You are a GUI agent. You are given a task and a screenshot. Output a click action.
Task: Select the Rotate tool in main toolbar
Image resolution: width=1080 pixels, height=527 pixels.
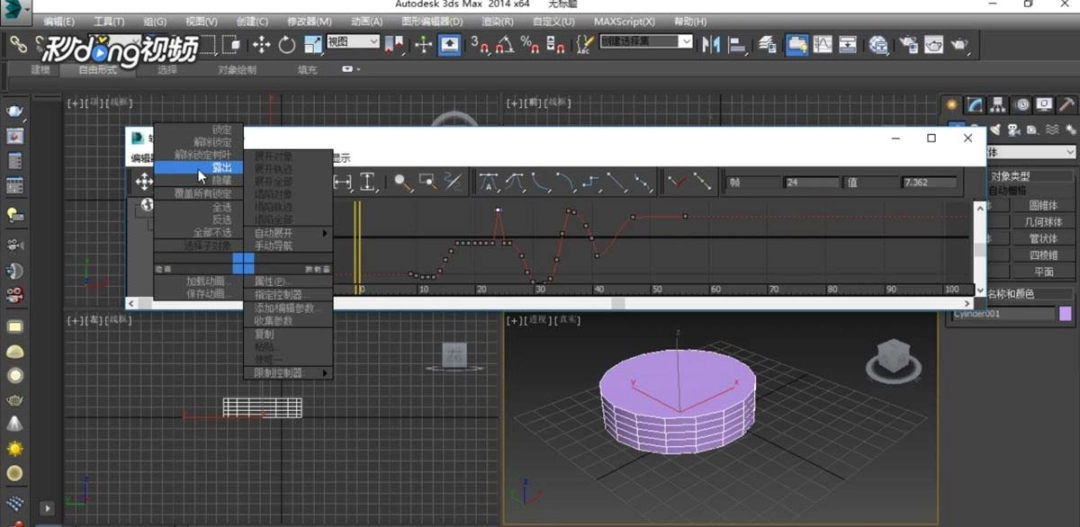coord(287,45)
